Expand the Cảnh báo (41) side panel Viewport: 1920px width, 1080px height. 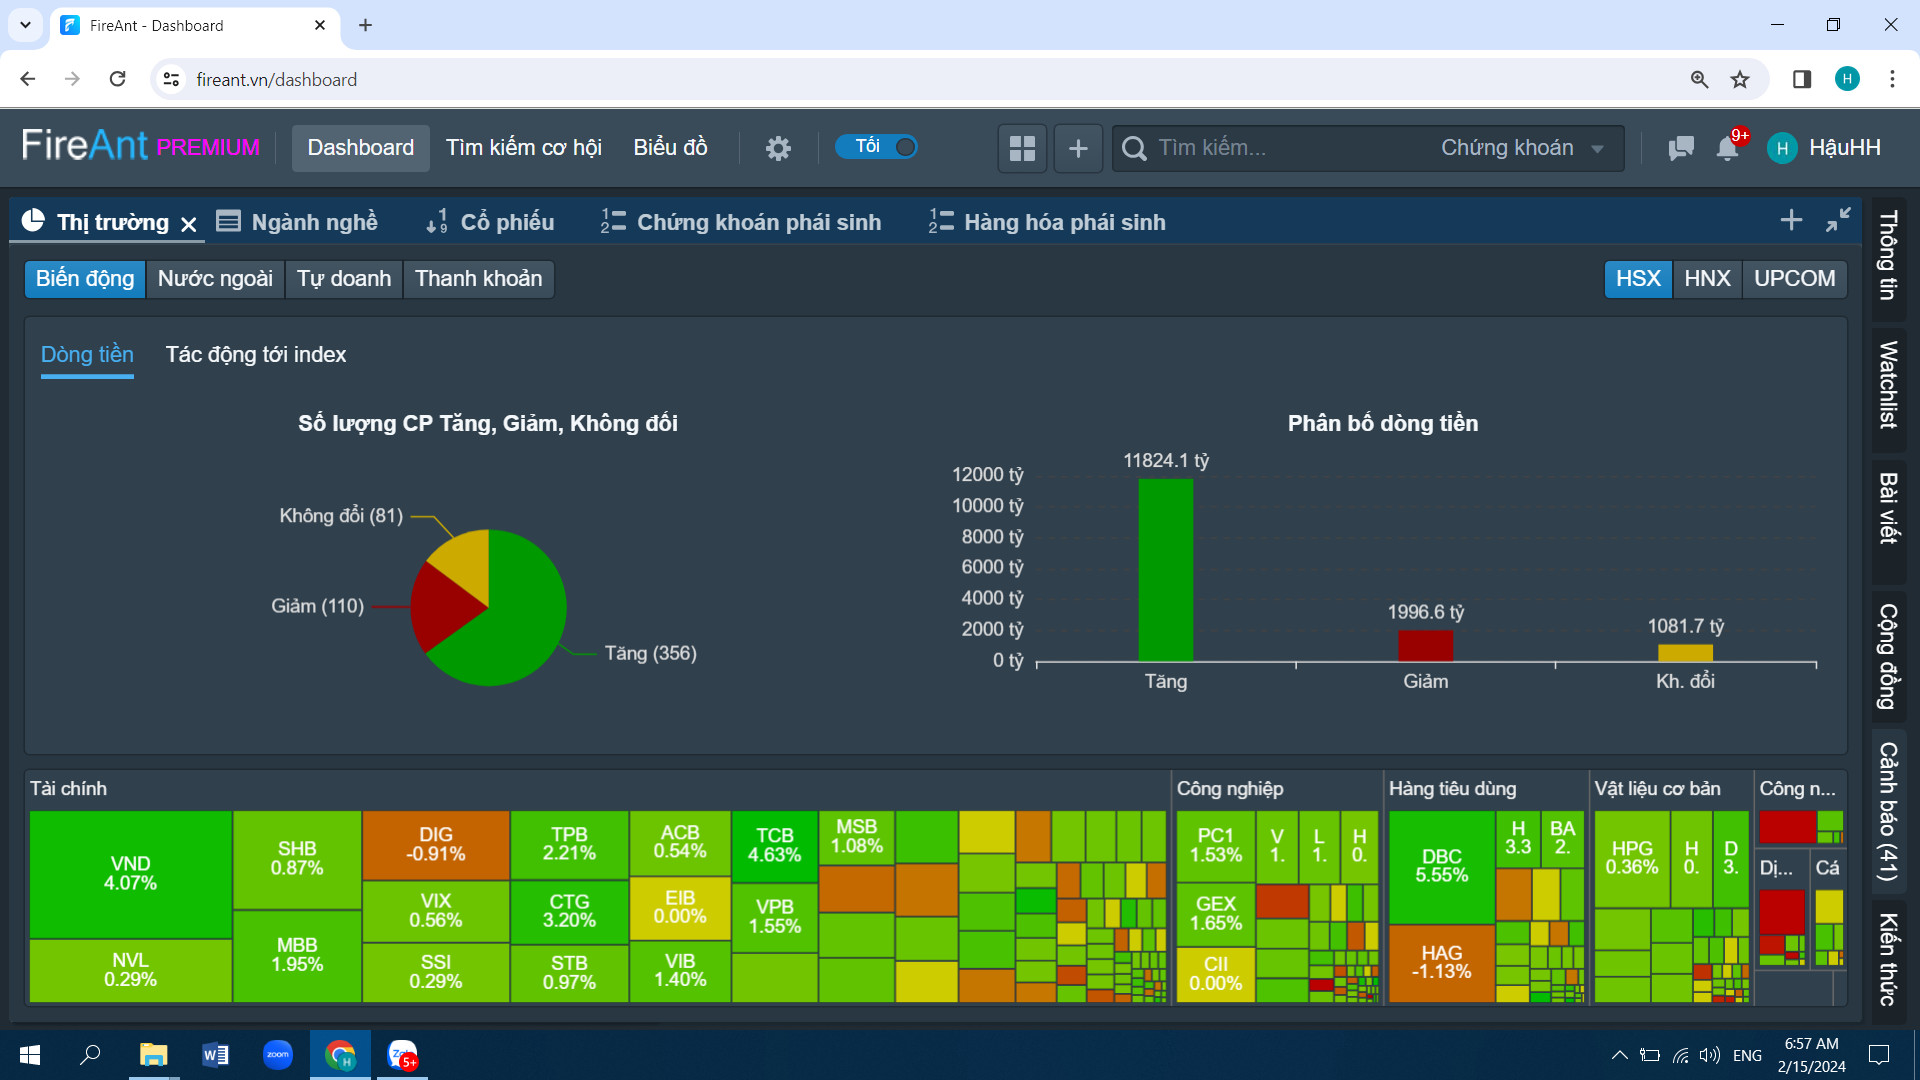click(x=1888, y=811)
